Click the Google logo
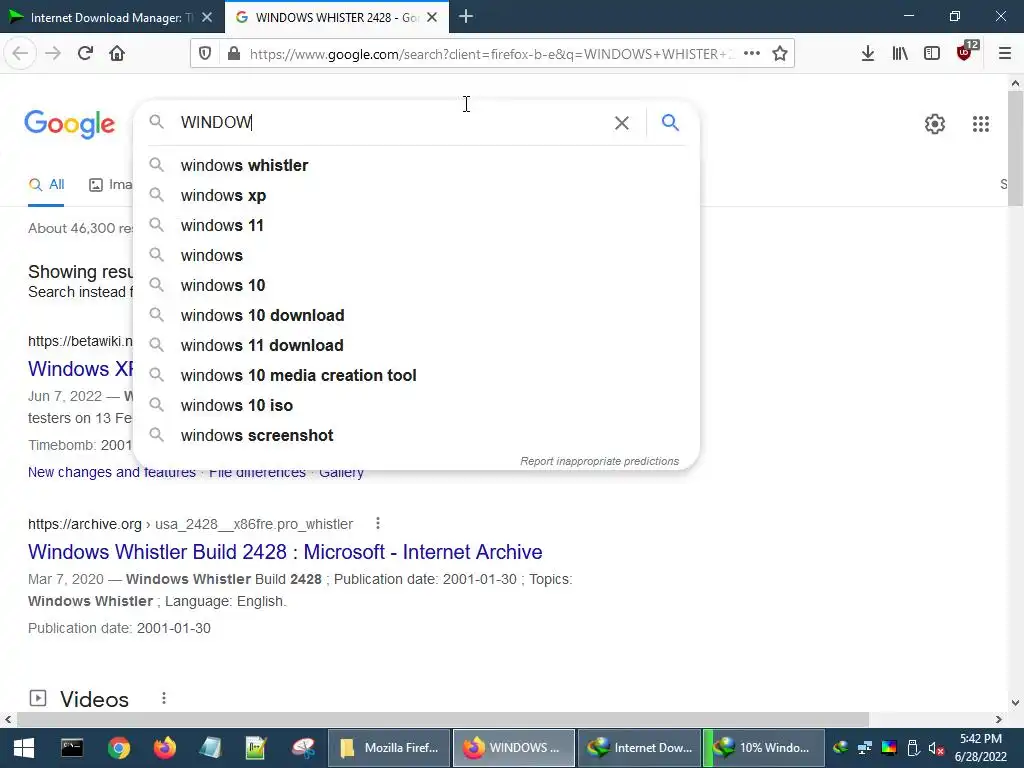This screenshot has width=1024, height=768. click(x=69, y=123)
